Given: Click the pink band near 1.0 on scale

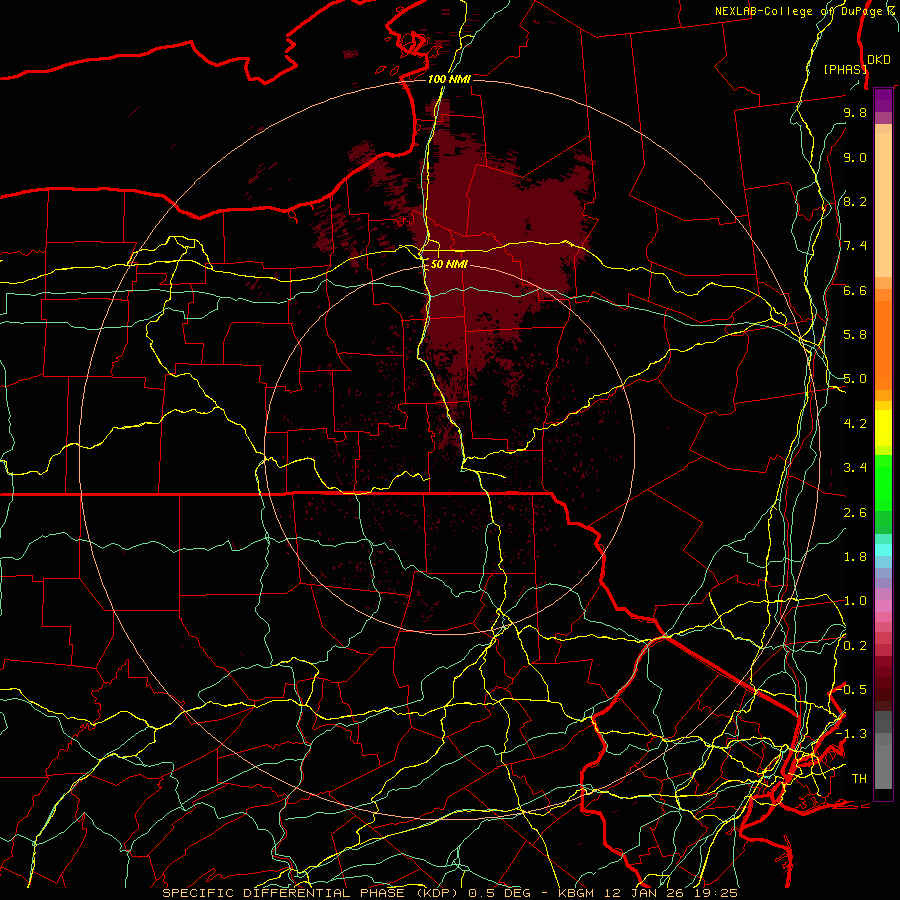Looking at the screenshot, I should point(883,606).
